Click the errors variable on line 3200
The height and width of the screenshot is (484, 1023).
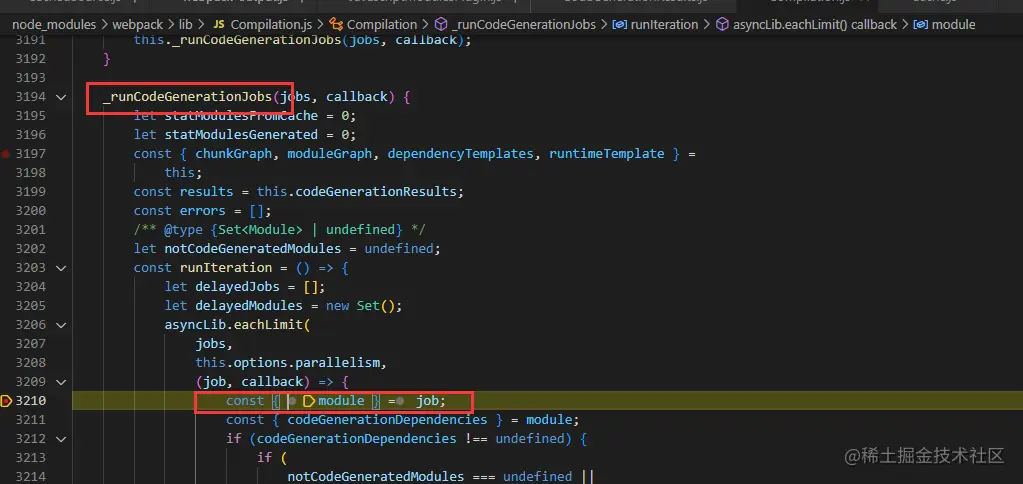point(202,211)
